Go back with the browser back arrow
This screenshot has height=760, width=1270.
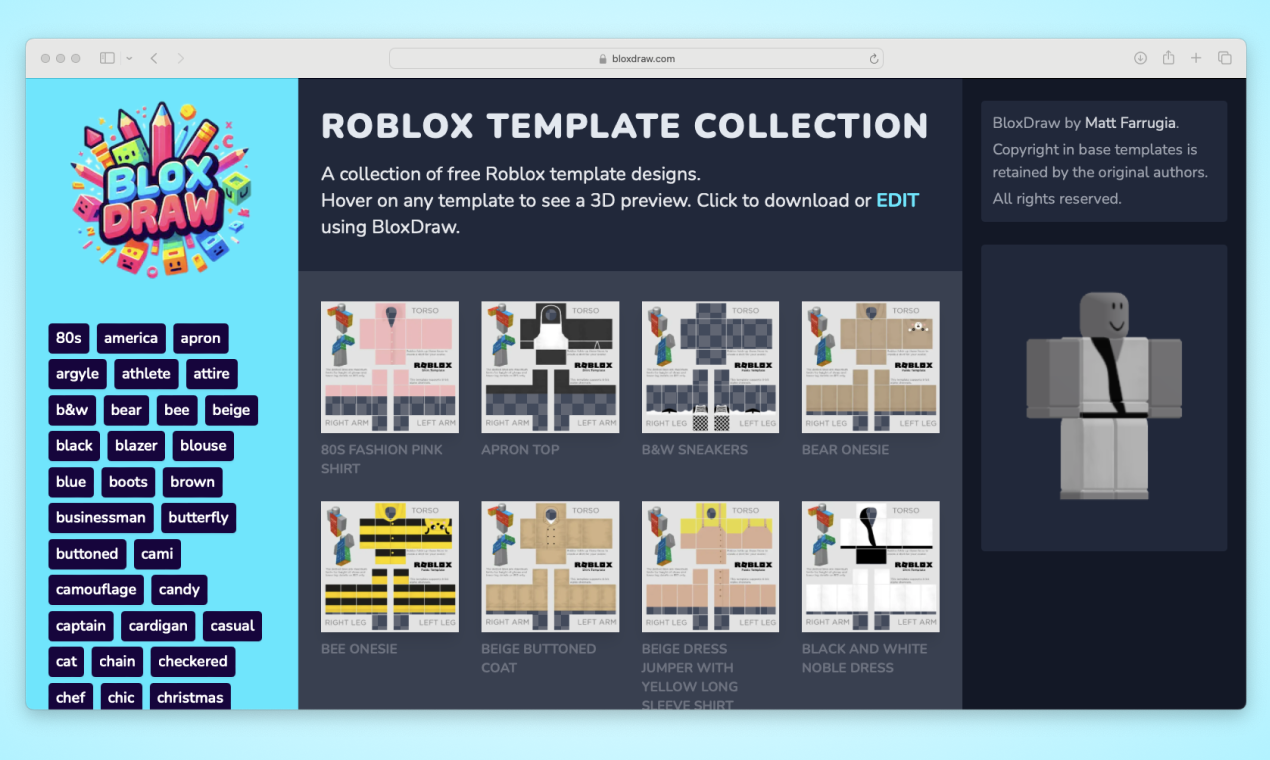pos(154,58)
